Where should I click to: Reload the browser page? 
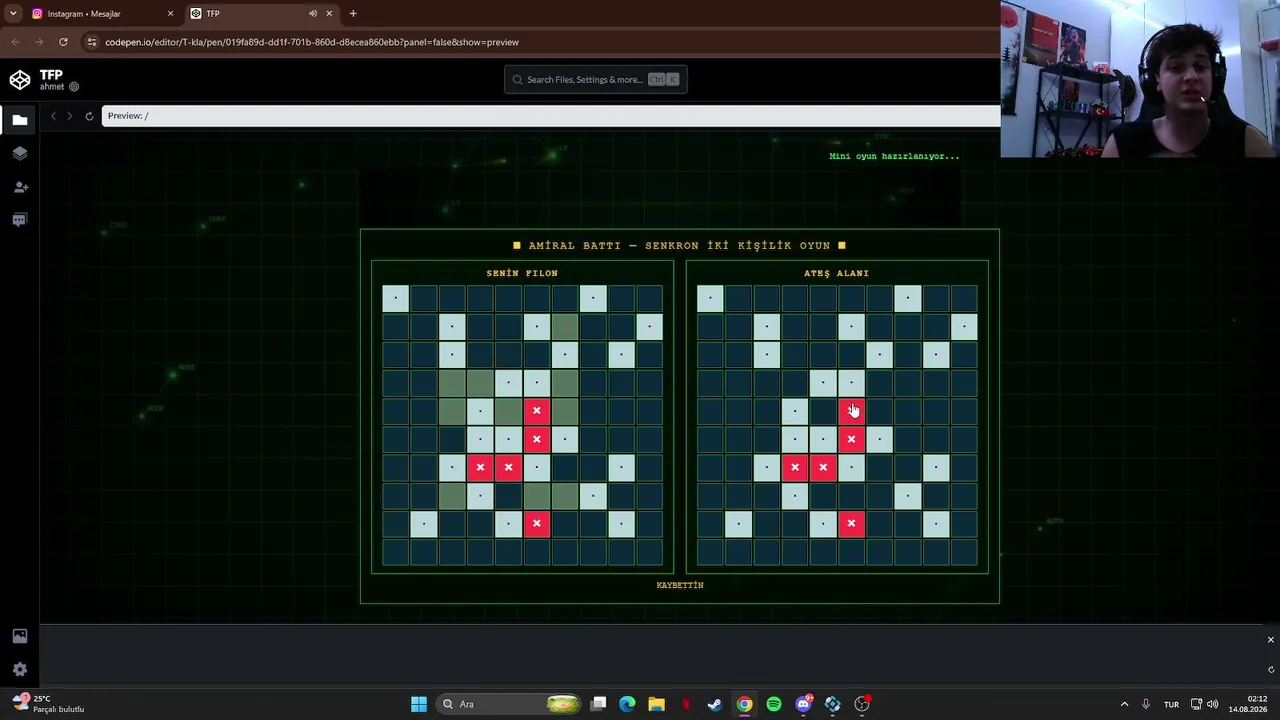[x=63, y=42]
